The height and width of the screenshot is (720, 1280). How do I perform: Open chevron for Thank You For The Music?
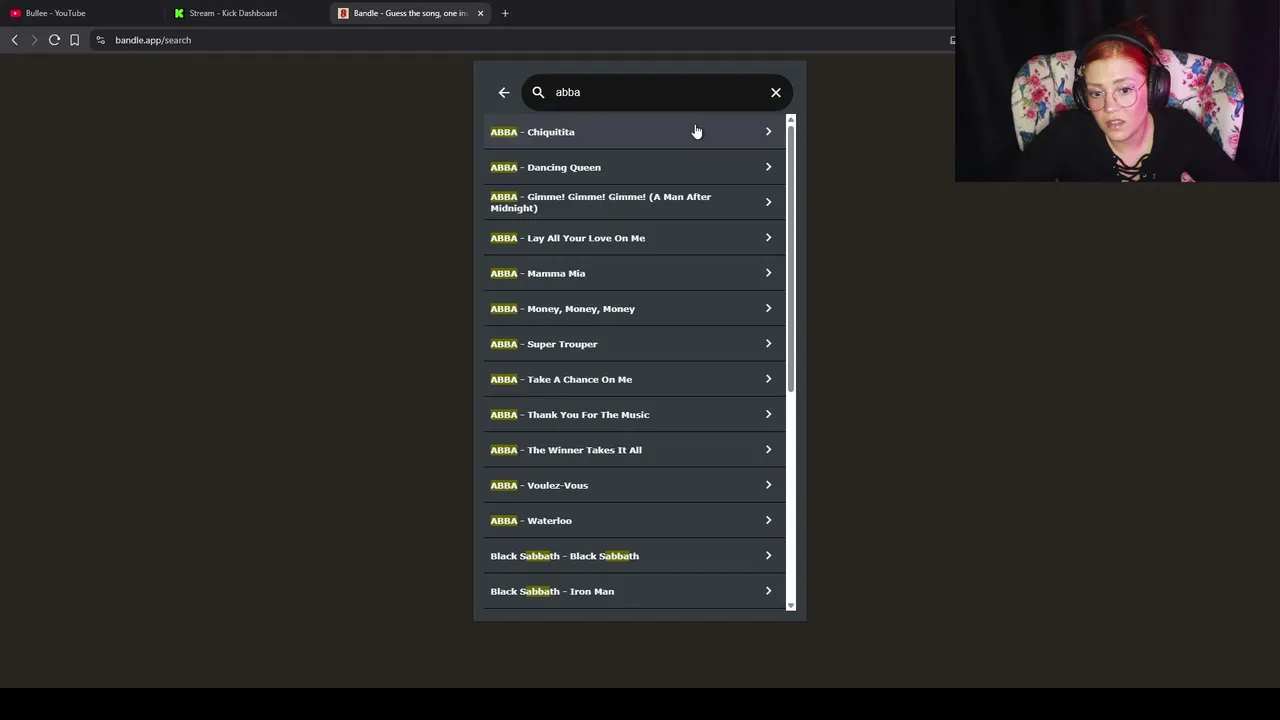coord(768,414)
